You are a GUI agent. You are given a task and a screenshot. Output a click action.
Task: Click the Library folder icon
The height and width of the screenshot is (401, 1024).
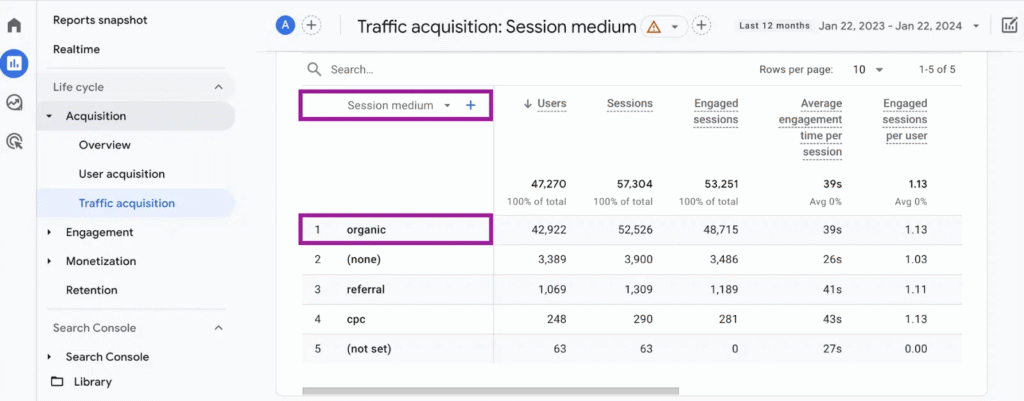(x=57, y=381)
